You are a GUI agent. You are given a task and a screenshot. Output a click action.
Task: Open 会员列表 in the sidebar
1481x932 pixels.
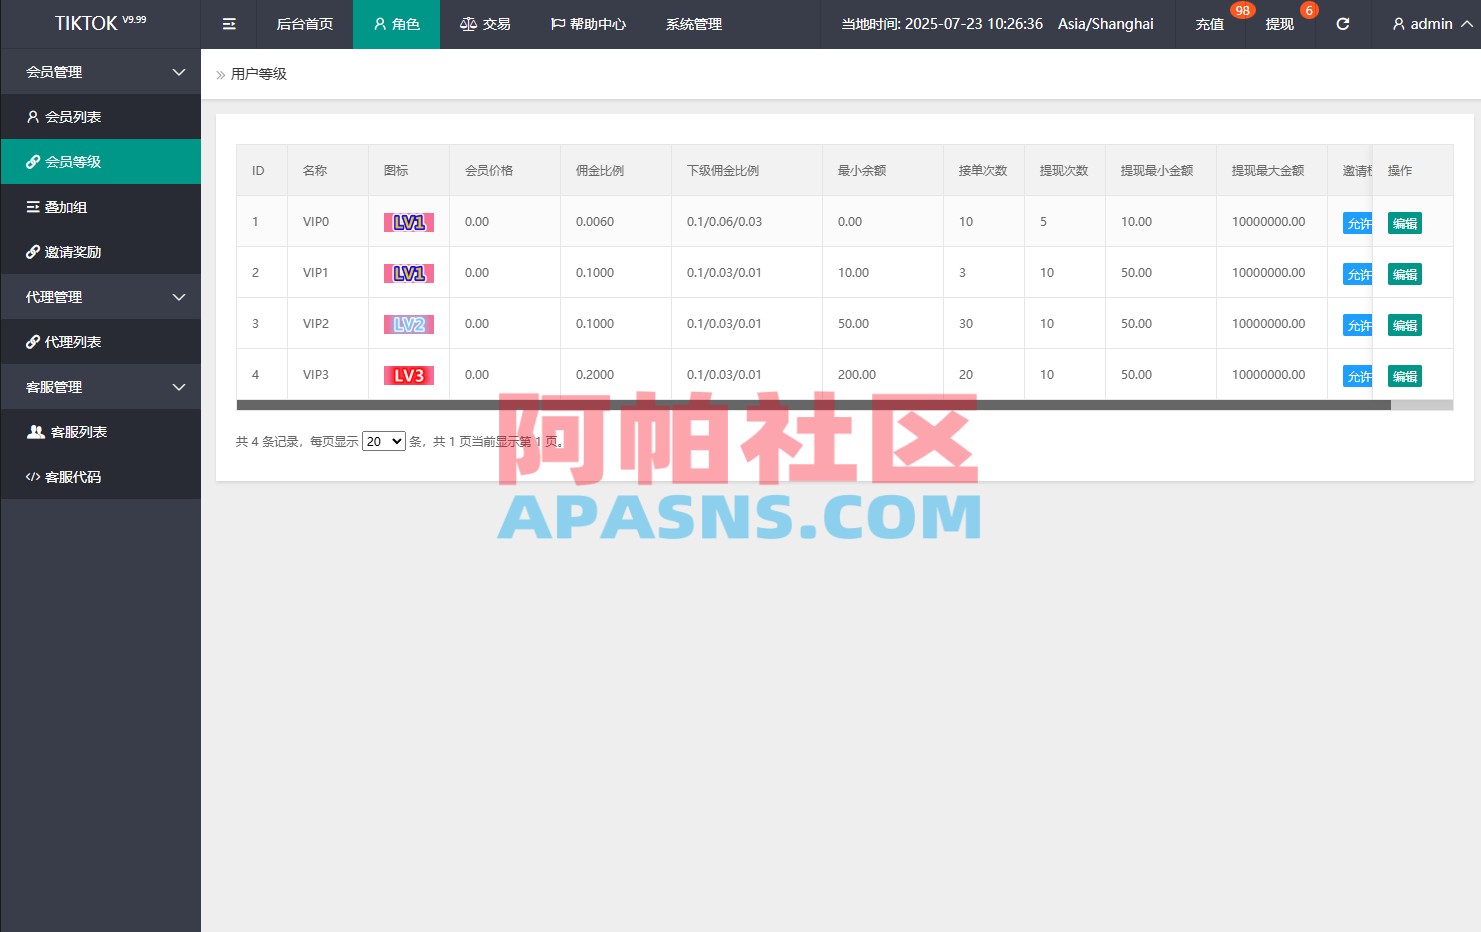tap(100, 117)
